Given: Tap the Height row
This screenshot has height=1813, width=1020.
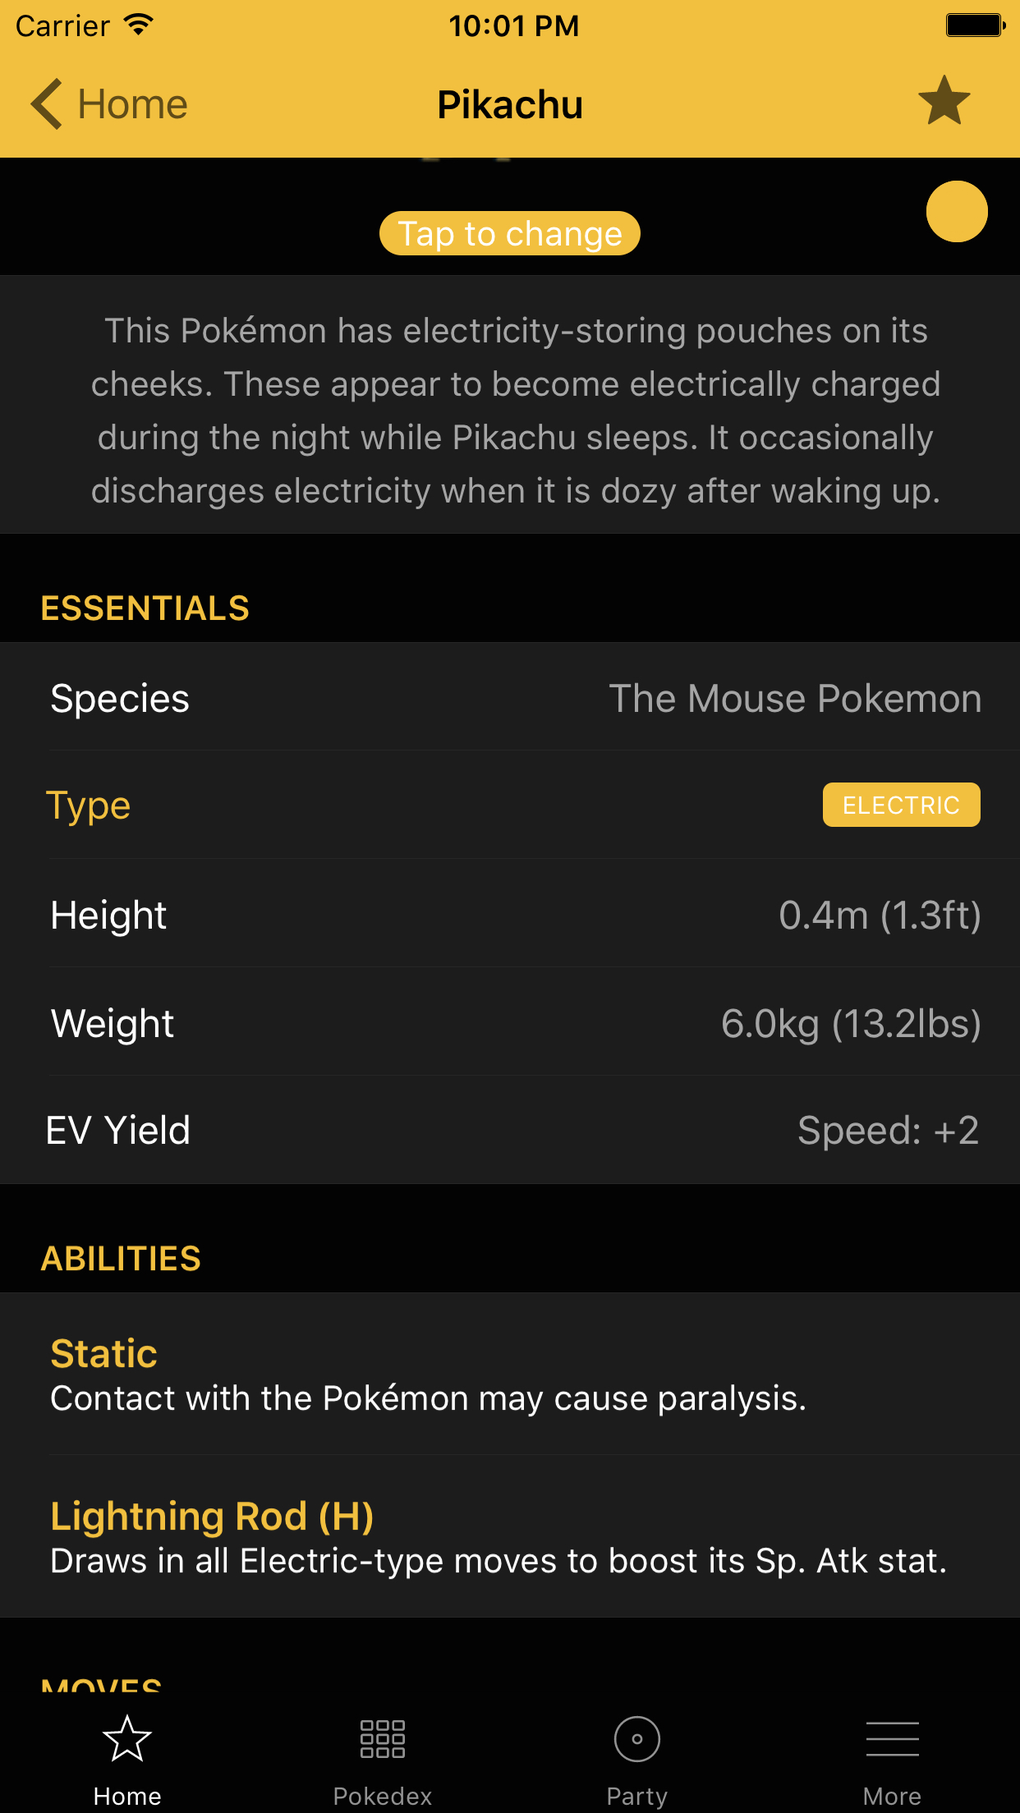Looking at the screenshot, I should 510,914.
